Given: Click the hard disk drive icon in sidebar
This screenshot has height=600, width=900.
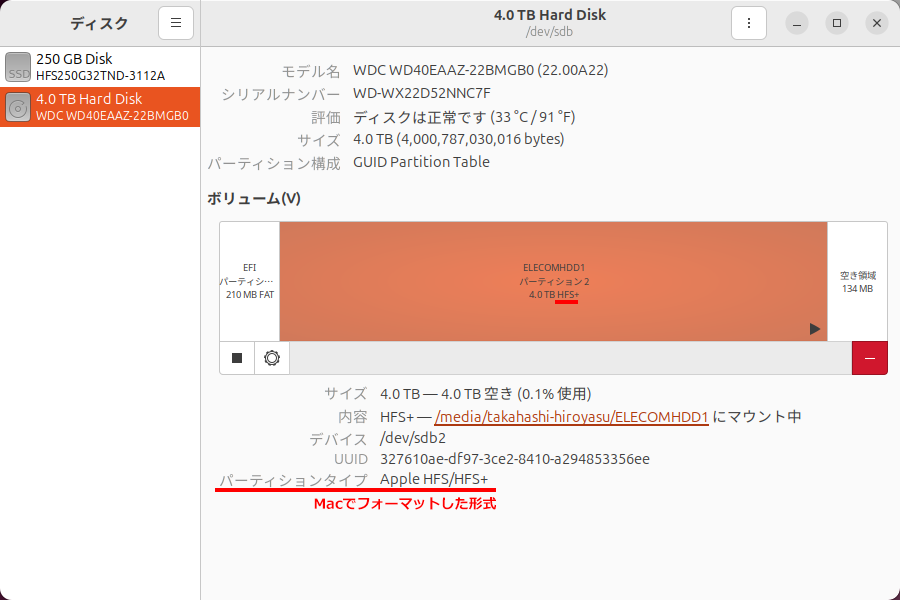Looking at the screenshot, I should [x=18, y=107].
